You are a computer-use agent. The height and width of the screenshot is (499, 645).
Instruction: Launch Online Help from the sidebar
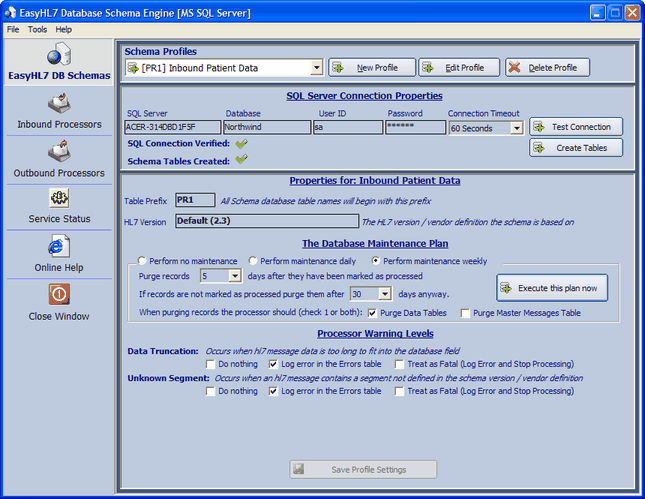point(58,247)
